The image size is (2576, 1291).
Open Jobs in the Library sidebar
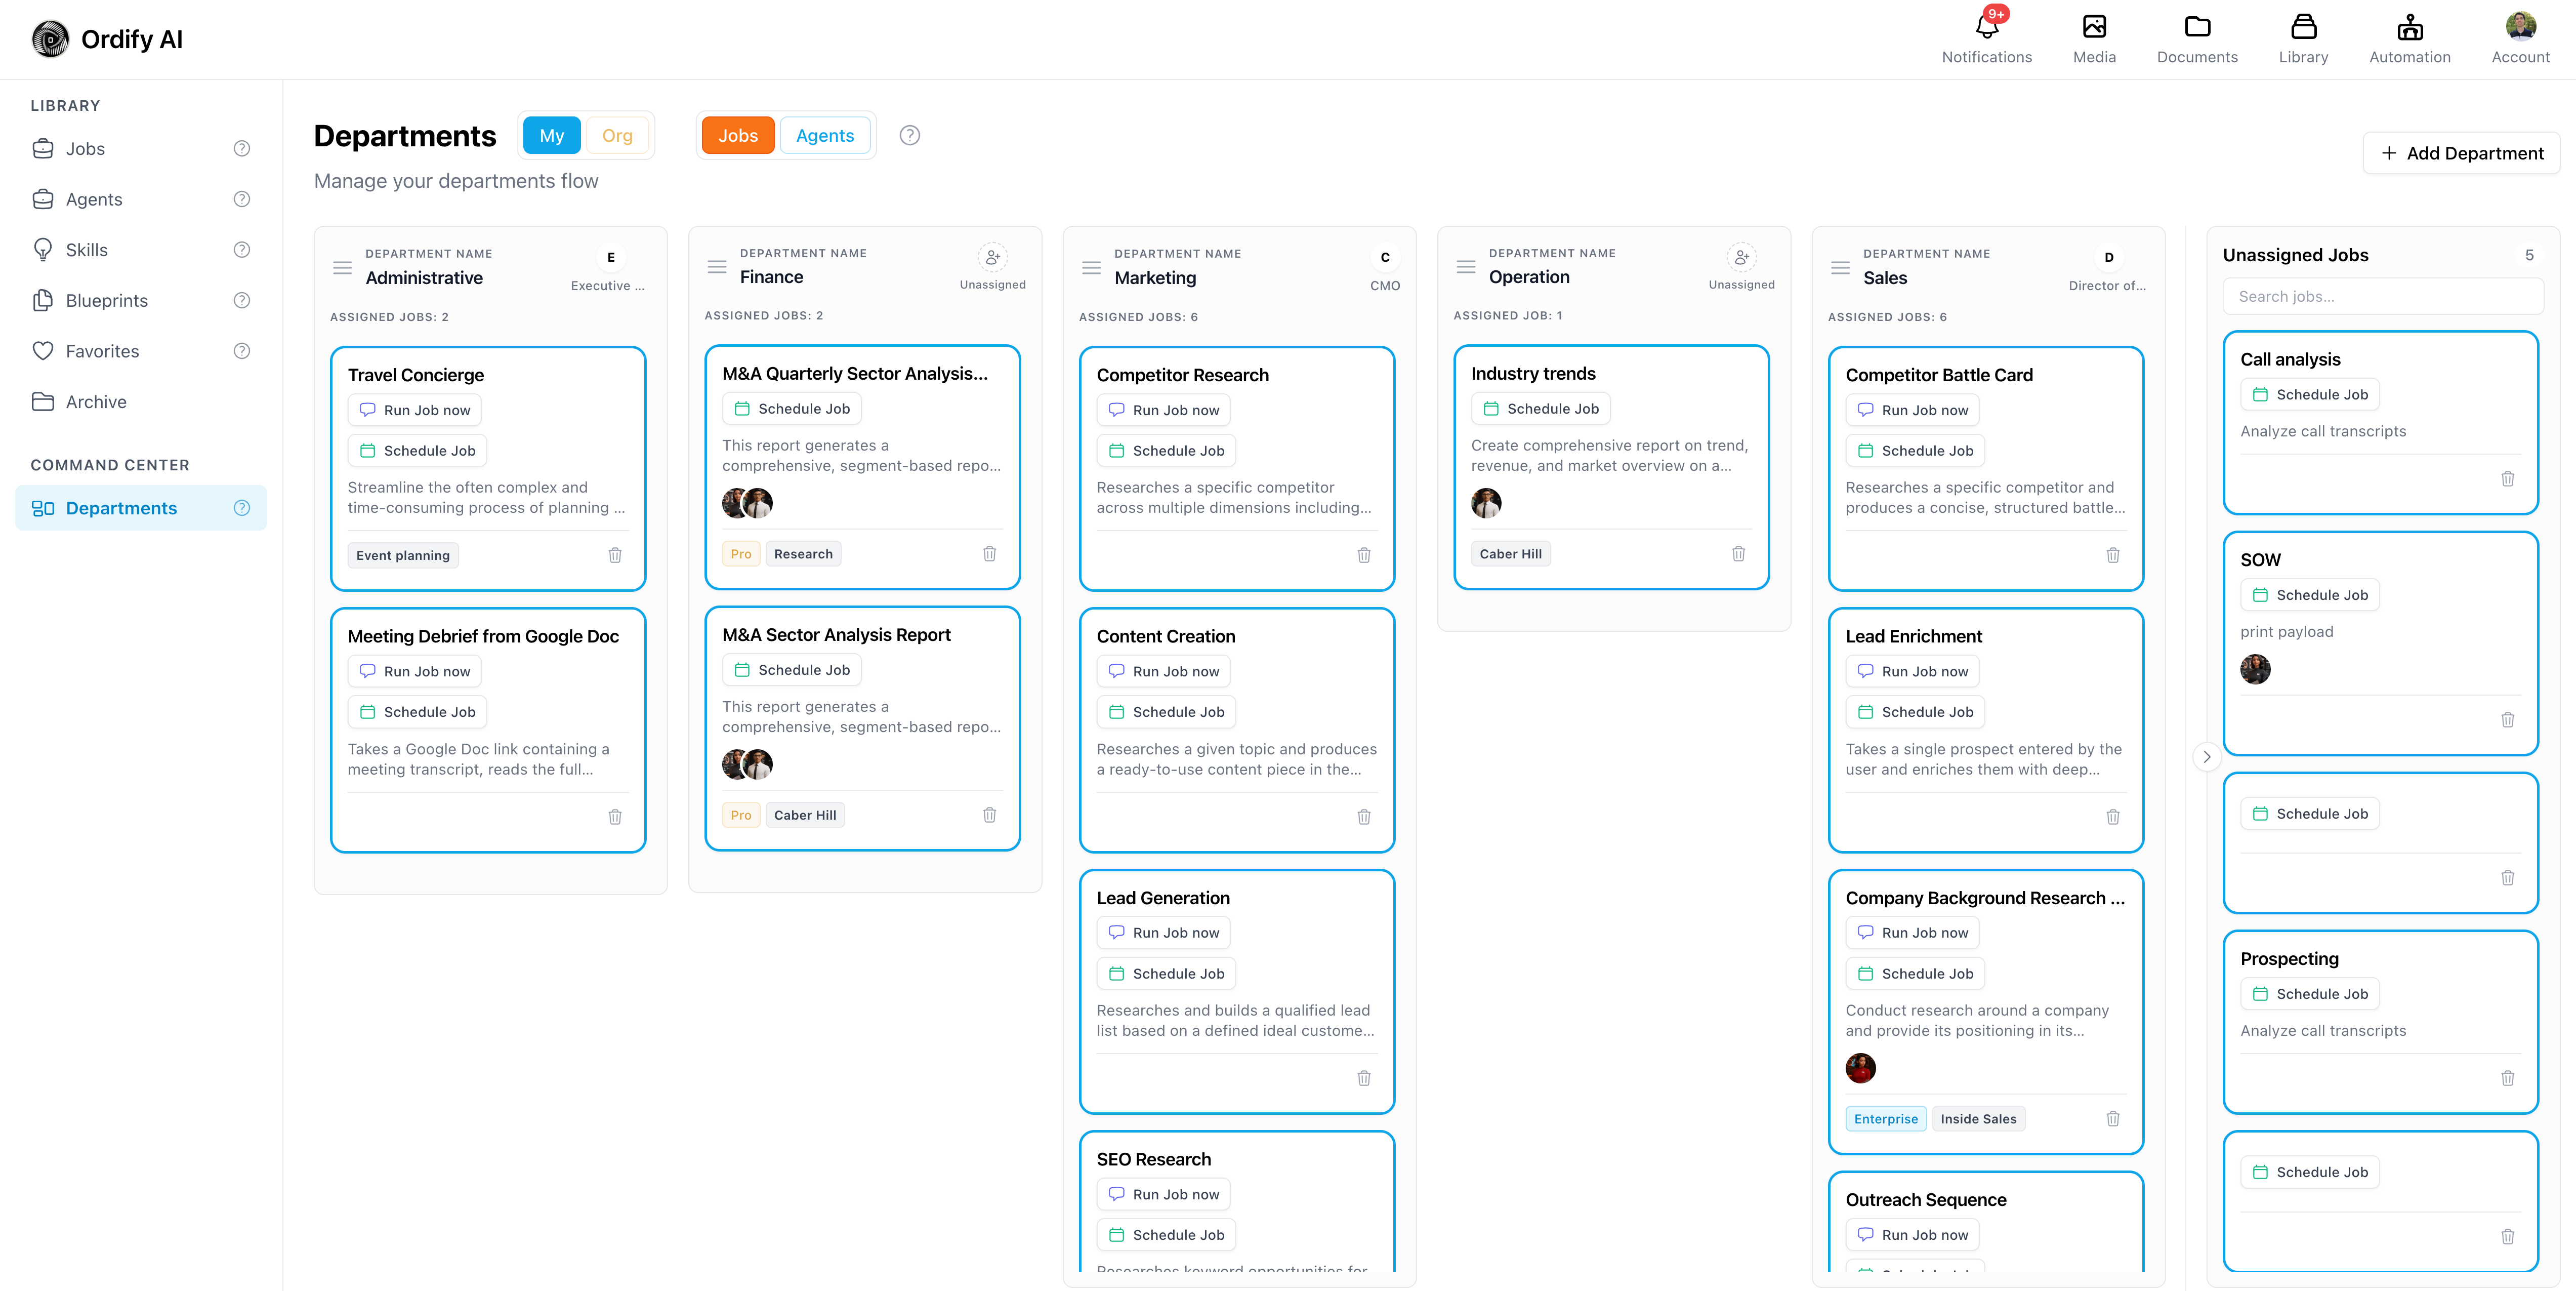141,149
